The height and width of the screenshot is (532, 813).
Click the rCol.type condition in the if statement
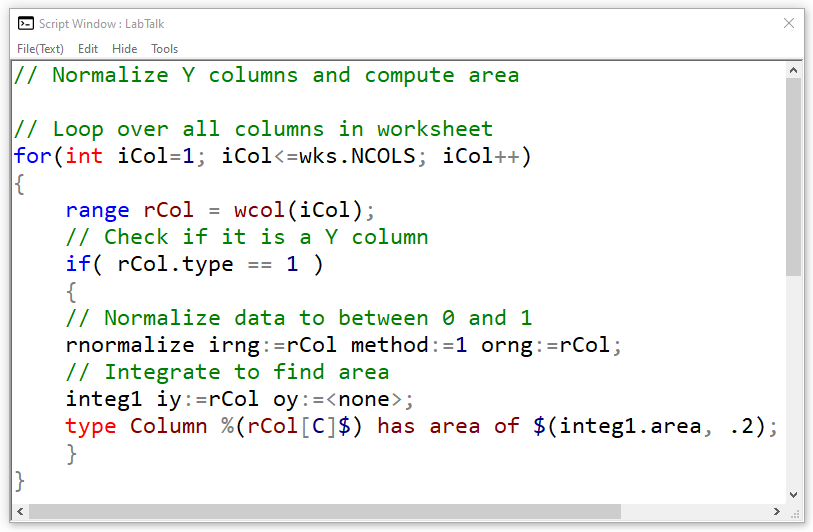175,264
